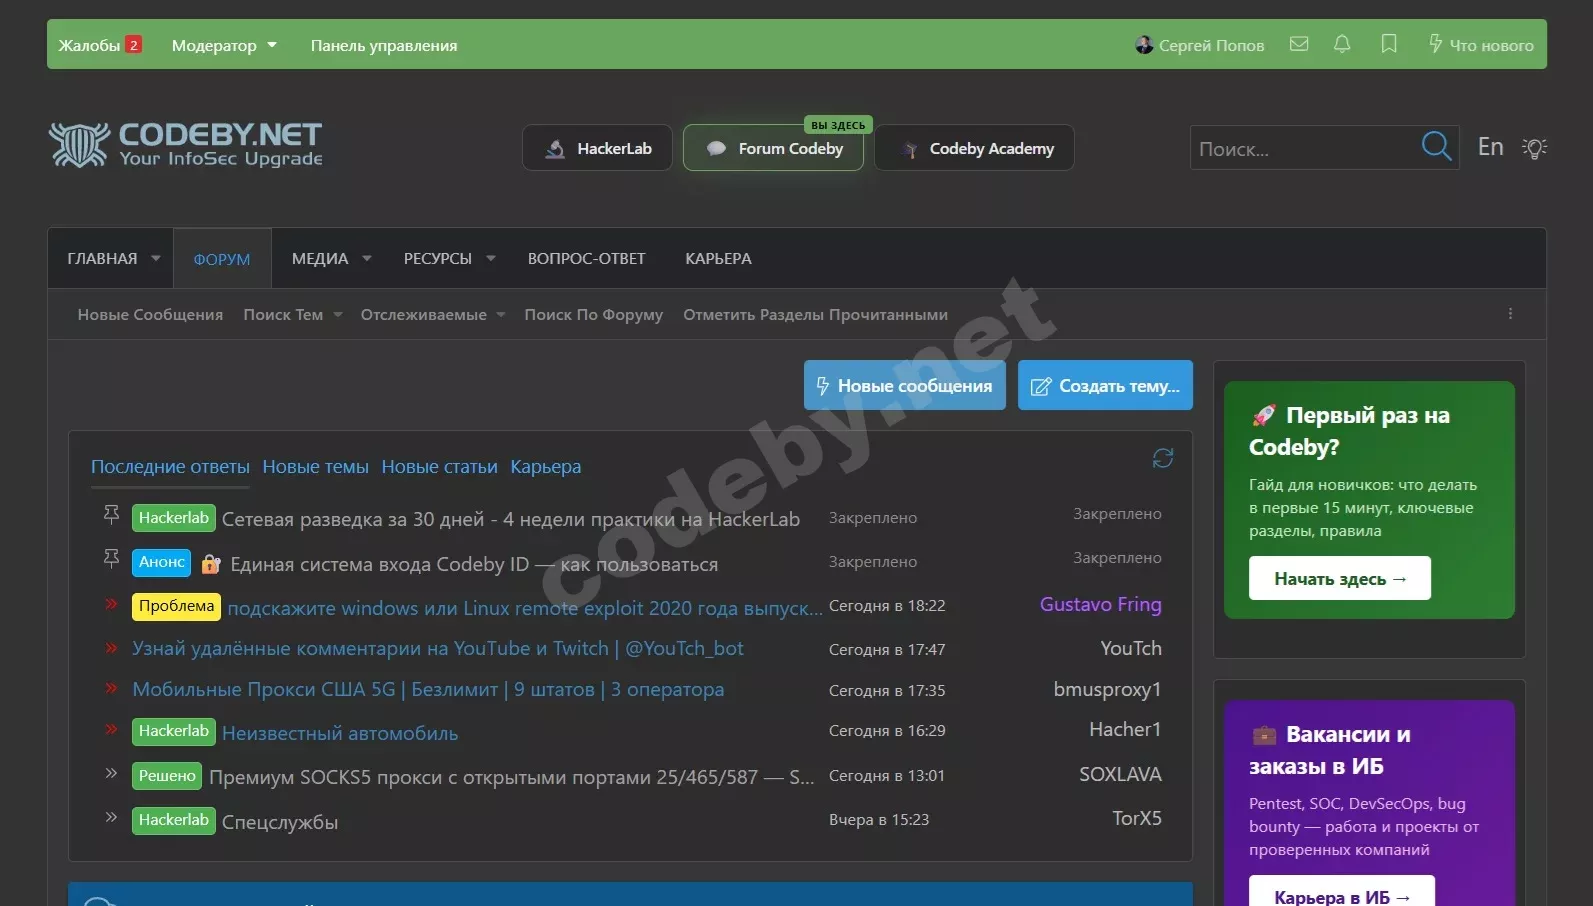
Task: Open Панель управления link
Action: pyautogui.click(x=384, y=45)
